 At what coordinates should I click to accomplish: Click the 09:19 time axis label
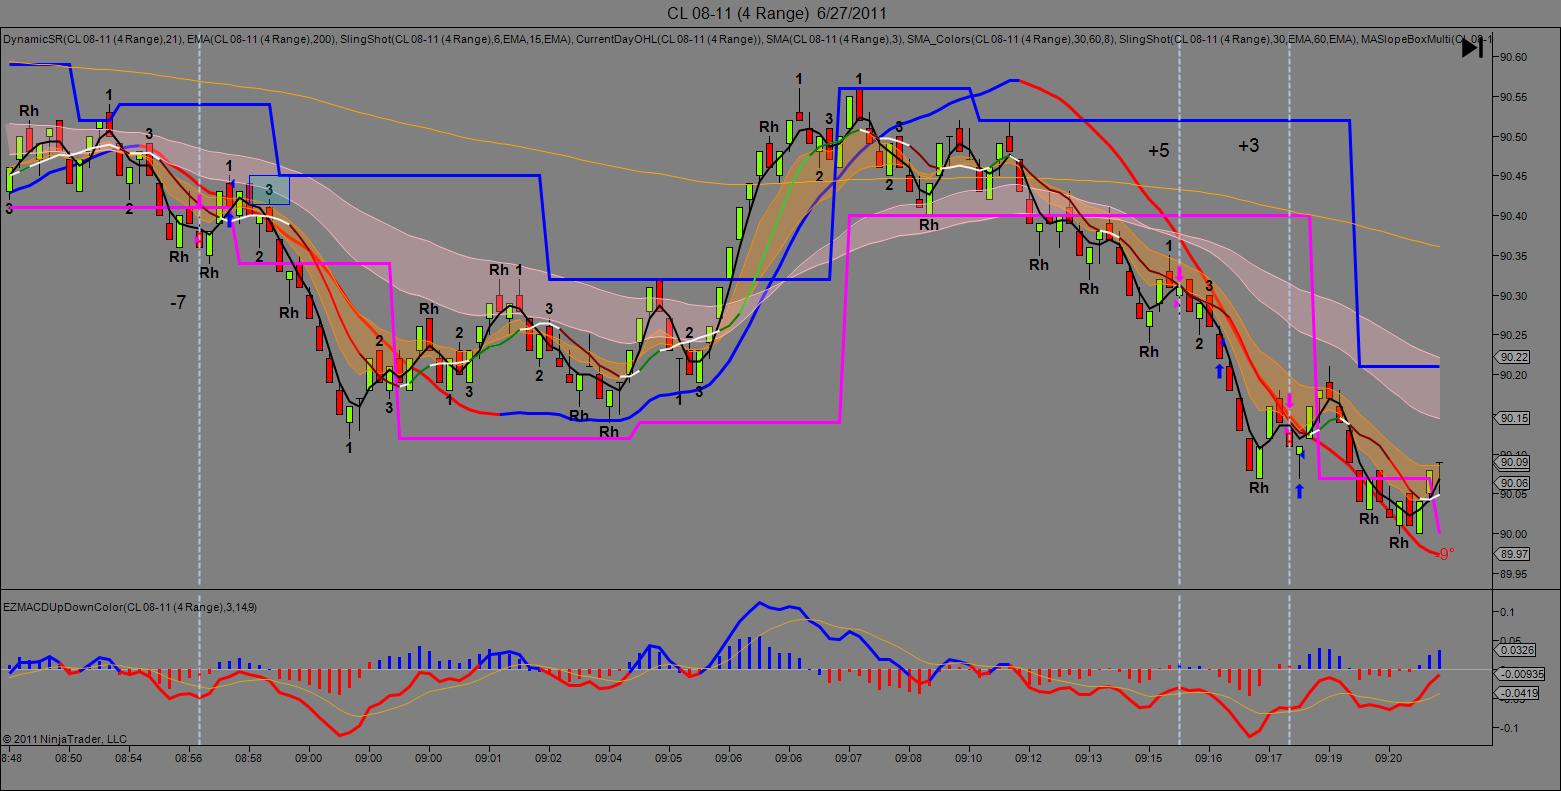(1329, 759)
